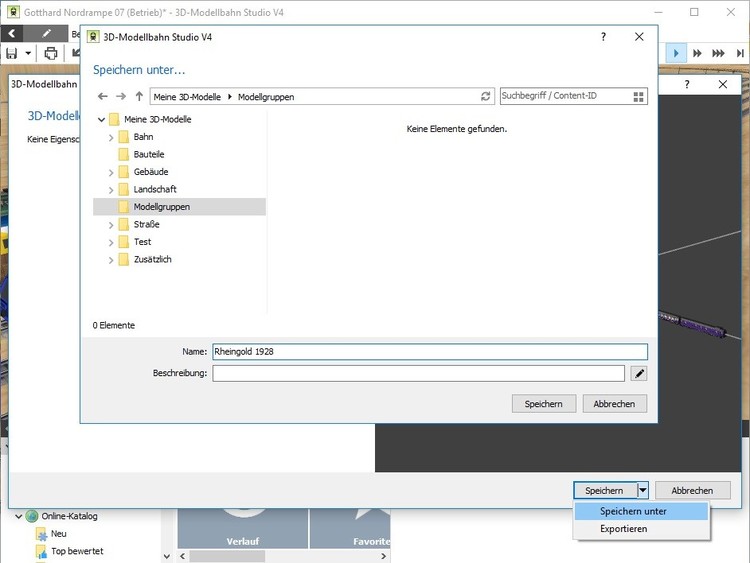
Task: Switch view with the grid icon
Action: tap(638, 97)
